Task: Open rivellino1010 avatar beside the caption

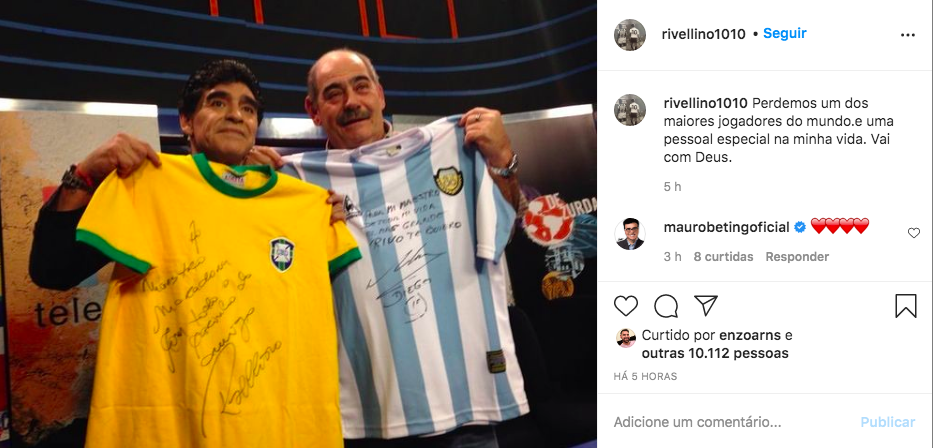Action: pyautogui.click(x=630, y=110)
